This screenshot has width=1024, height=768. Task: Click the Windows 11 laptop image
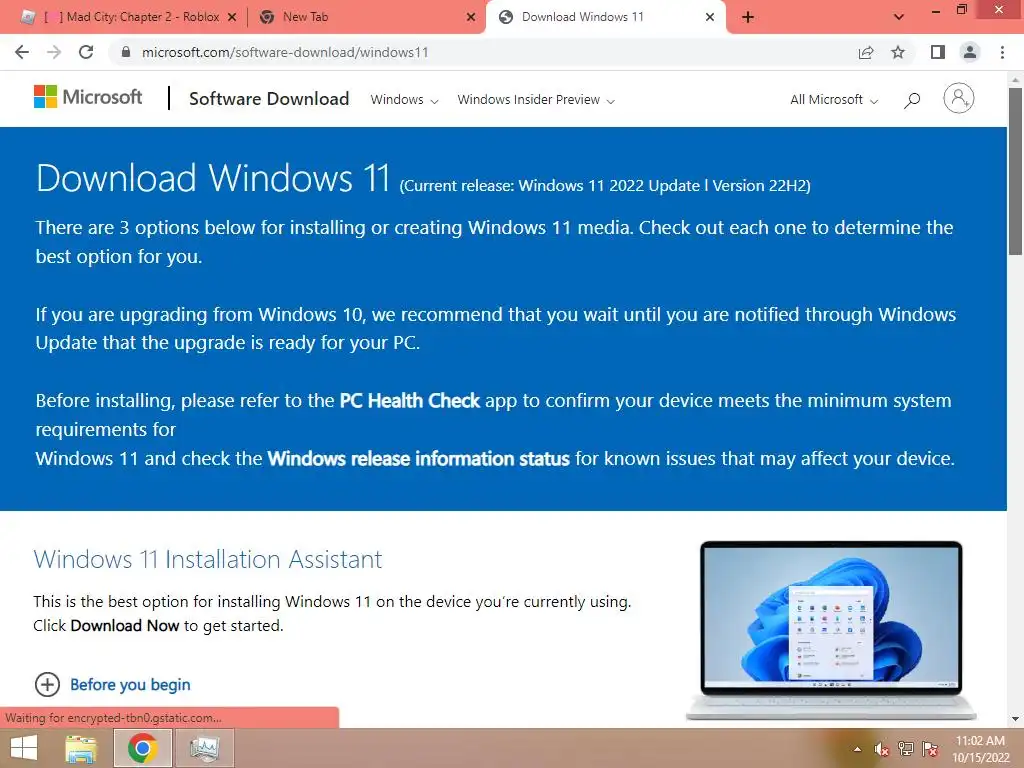pos(831,630)
